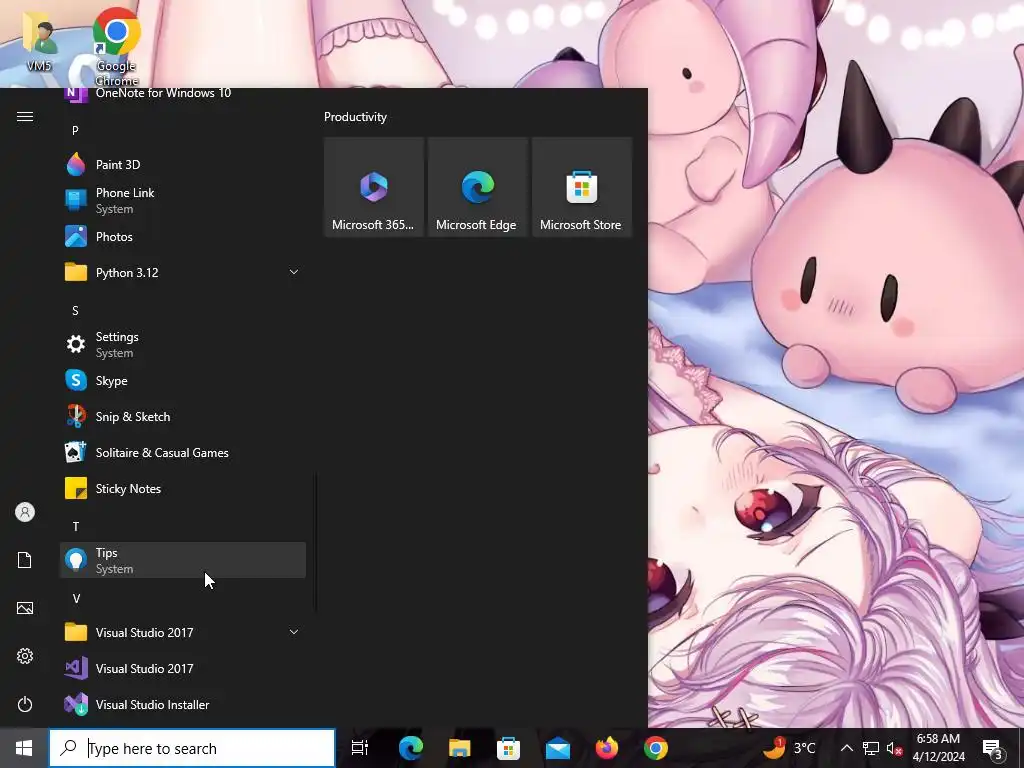
Task: Launch Skype
Action: point(183,380)
